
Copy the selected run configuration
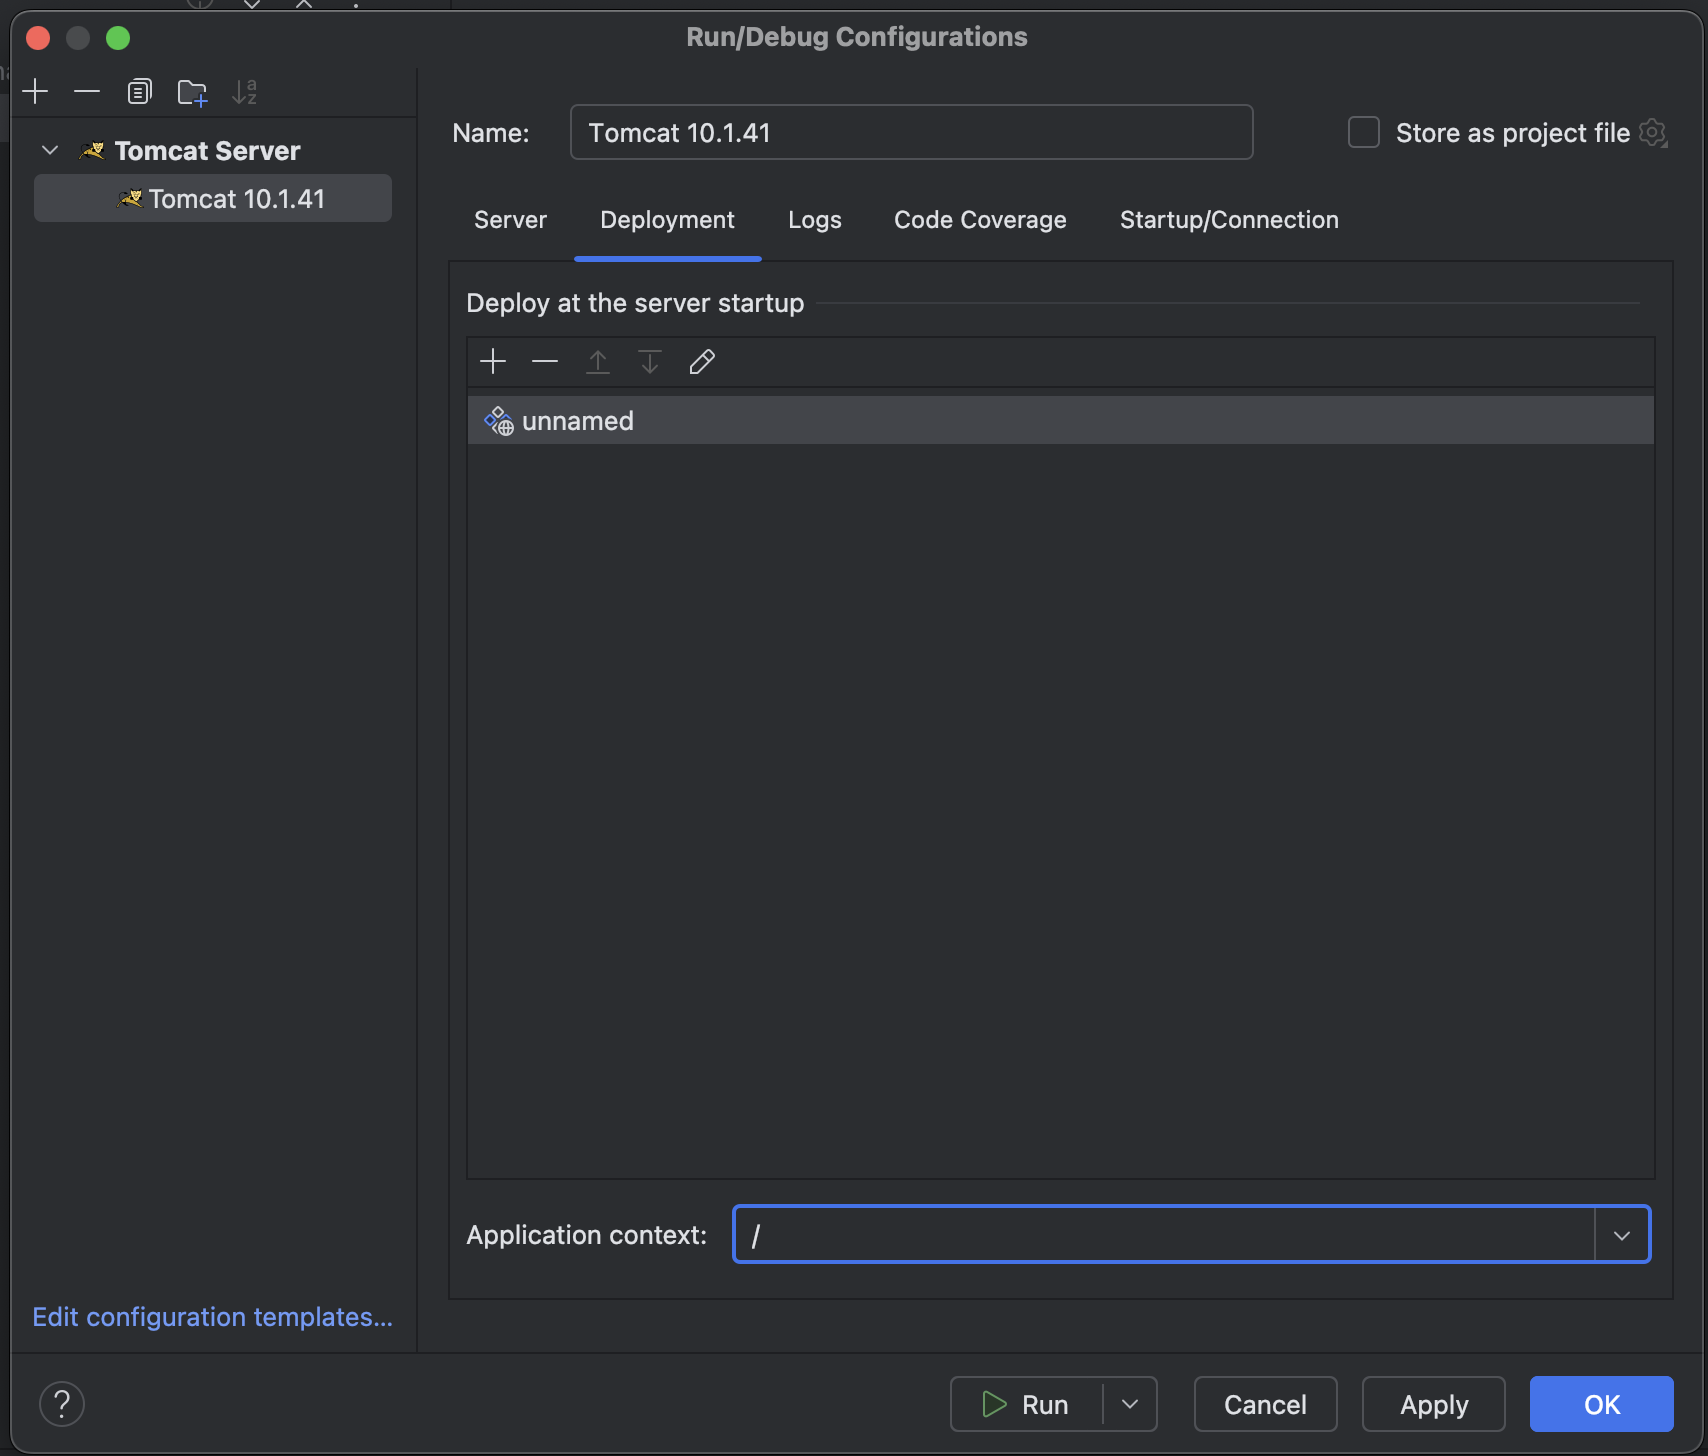[139, 92]
